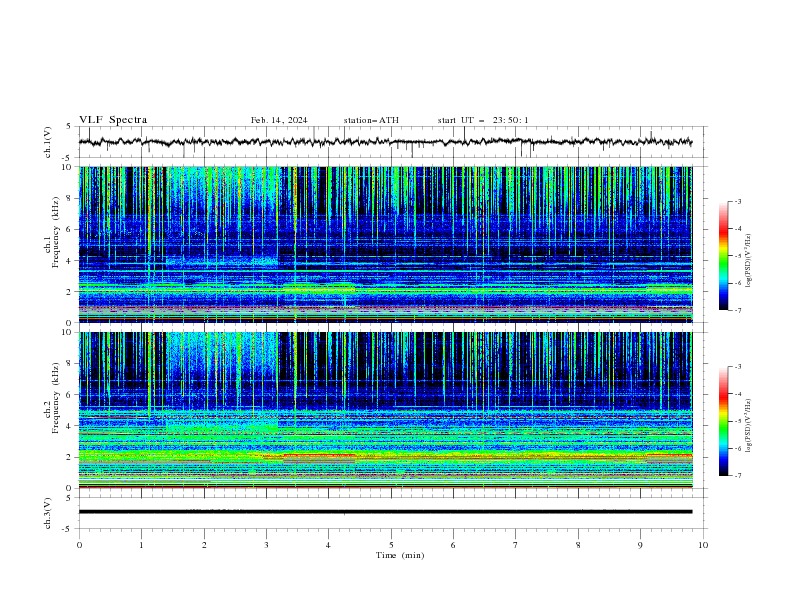Select the date text "Feb. 14, 2024"
792x612 pixels.
(x=279, y=120)
